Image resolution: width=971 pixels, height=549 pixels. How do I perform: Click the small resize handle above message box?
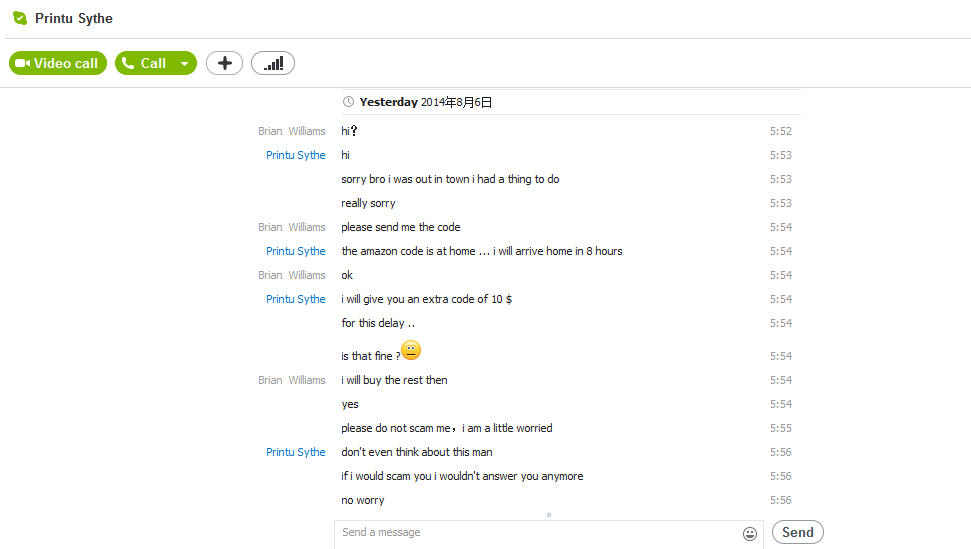[549, 514]
